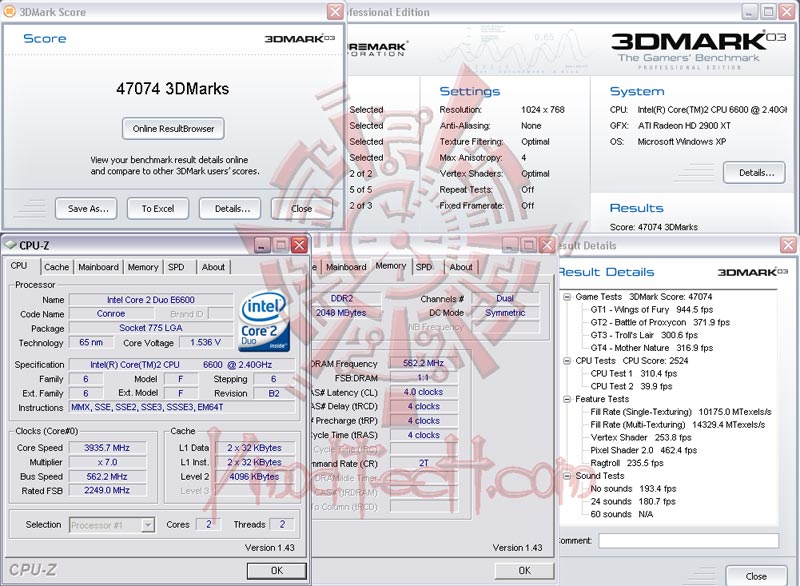Select GT1 - Wings of Fury result
The width and height of the screenshot is (800, 586).
point(652,310)
